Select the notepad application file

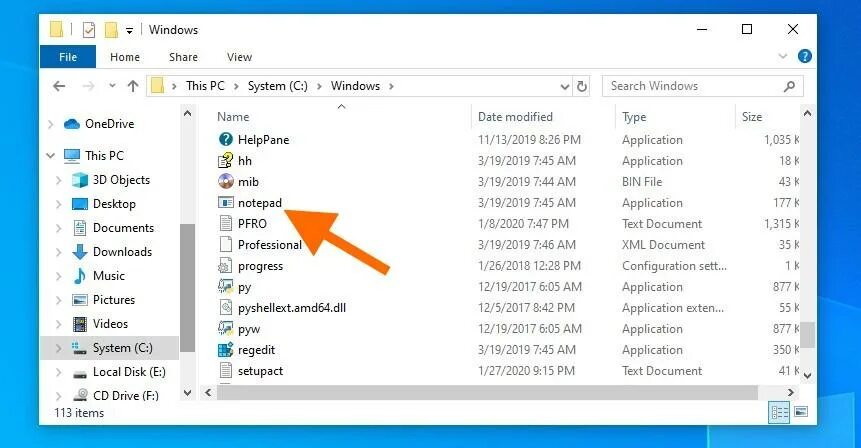(x=260, y=203)
